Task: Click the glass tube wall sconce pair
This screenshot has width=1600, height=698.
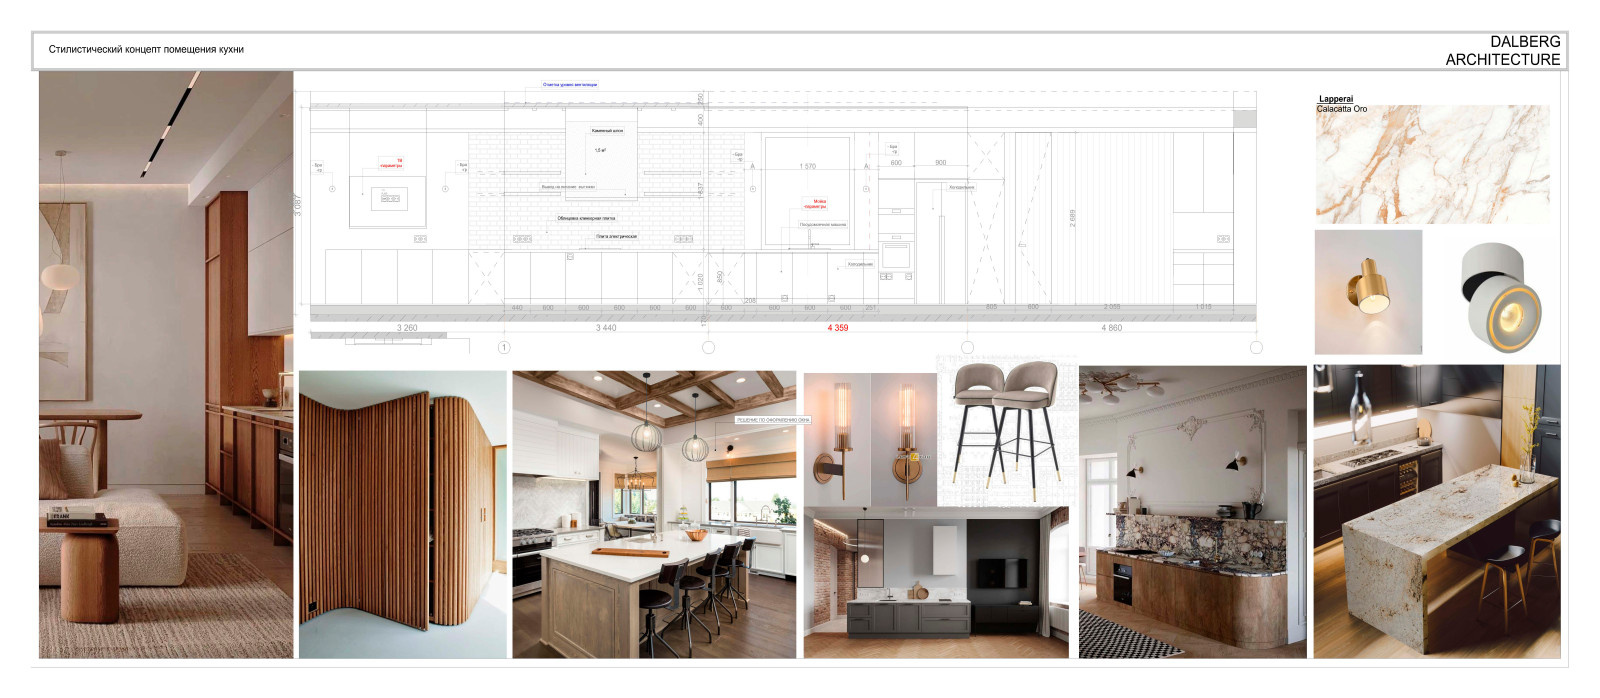Action: 868,440
